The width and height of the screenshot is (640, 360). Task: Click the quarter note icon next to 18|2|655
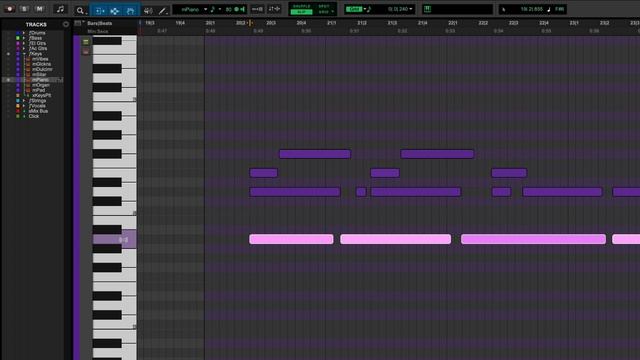pyautogui.click(x=549, y=9)
